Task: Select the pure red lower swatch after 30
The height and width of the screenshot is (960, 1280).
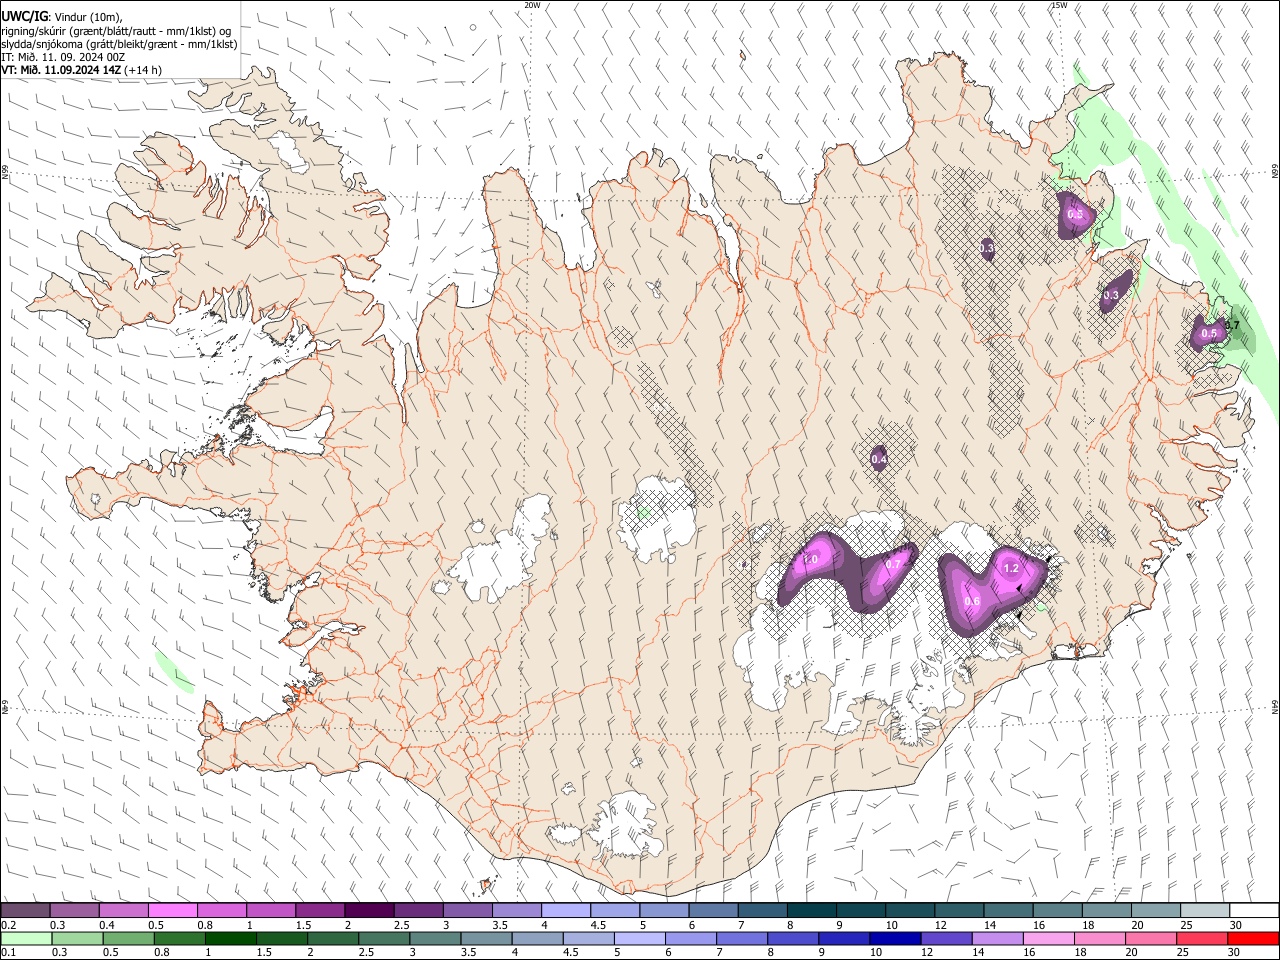Action: click(1253, 939)
